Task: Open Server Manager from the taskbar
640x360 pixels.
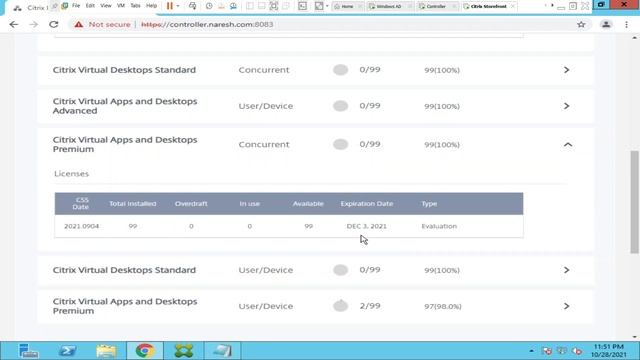Action: coord(28,351)
